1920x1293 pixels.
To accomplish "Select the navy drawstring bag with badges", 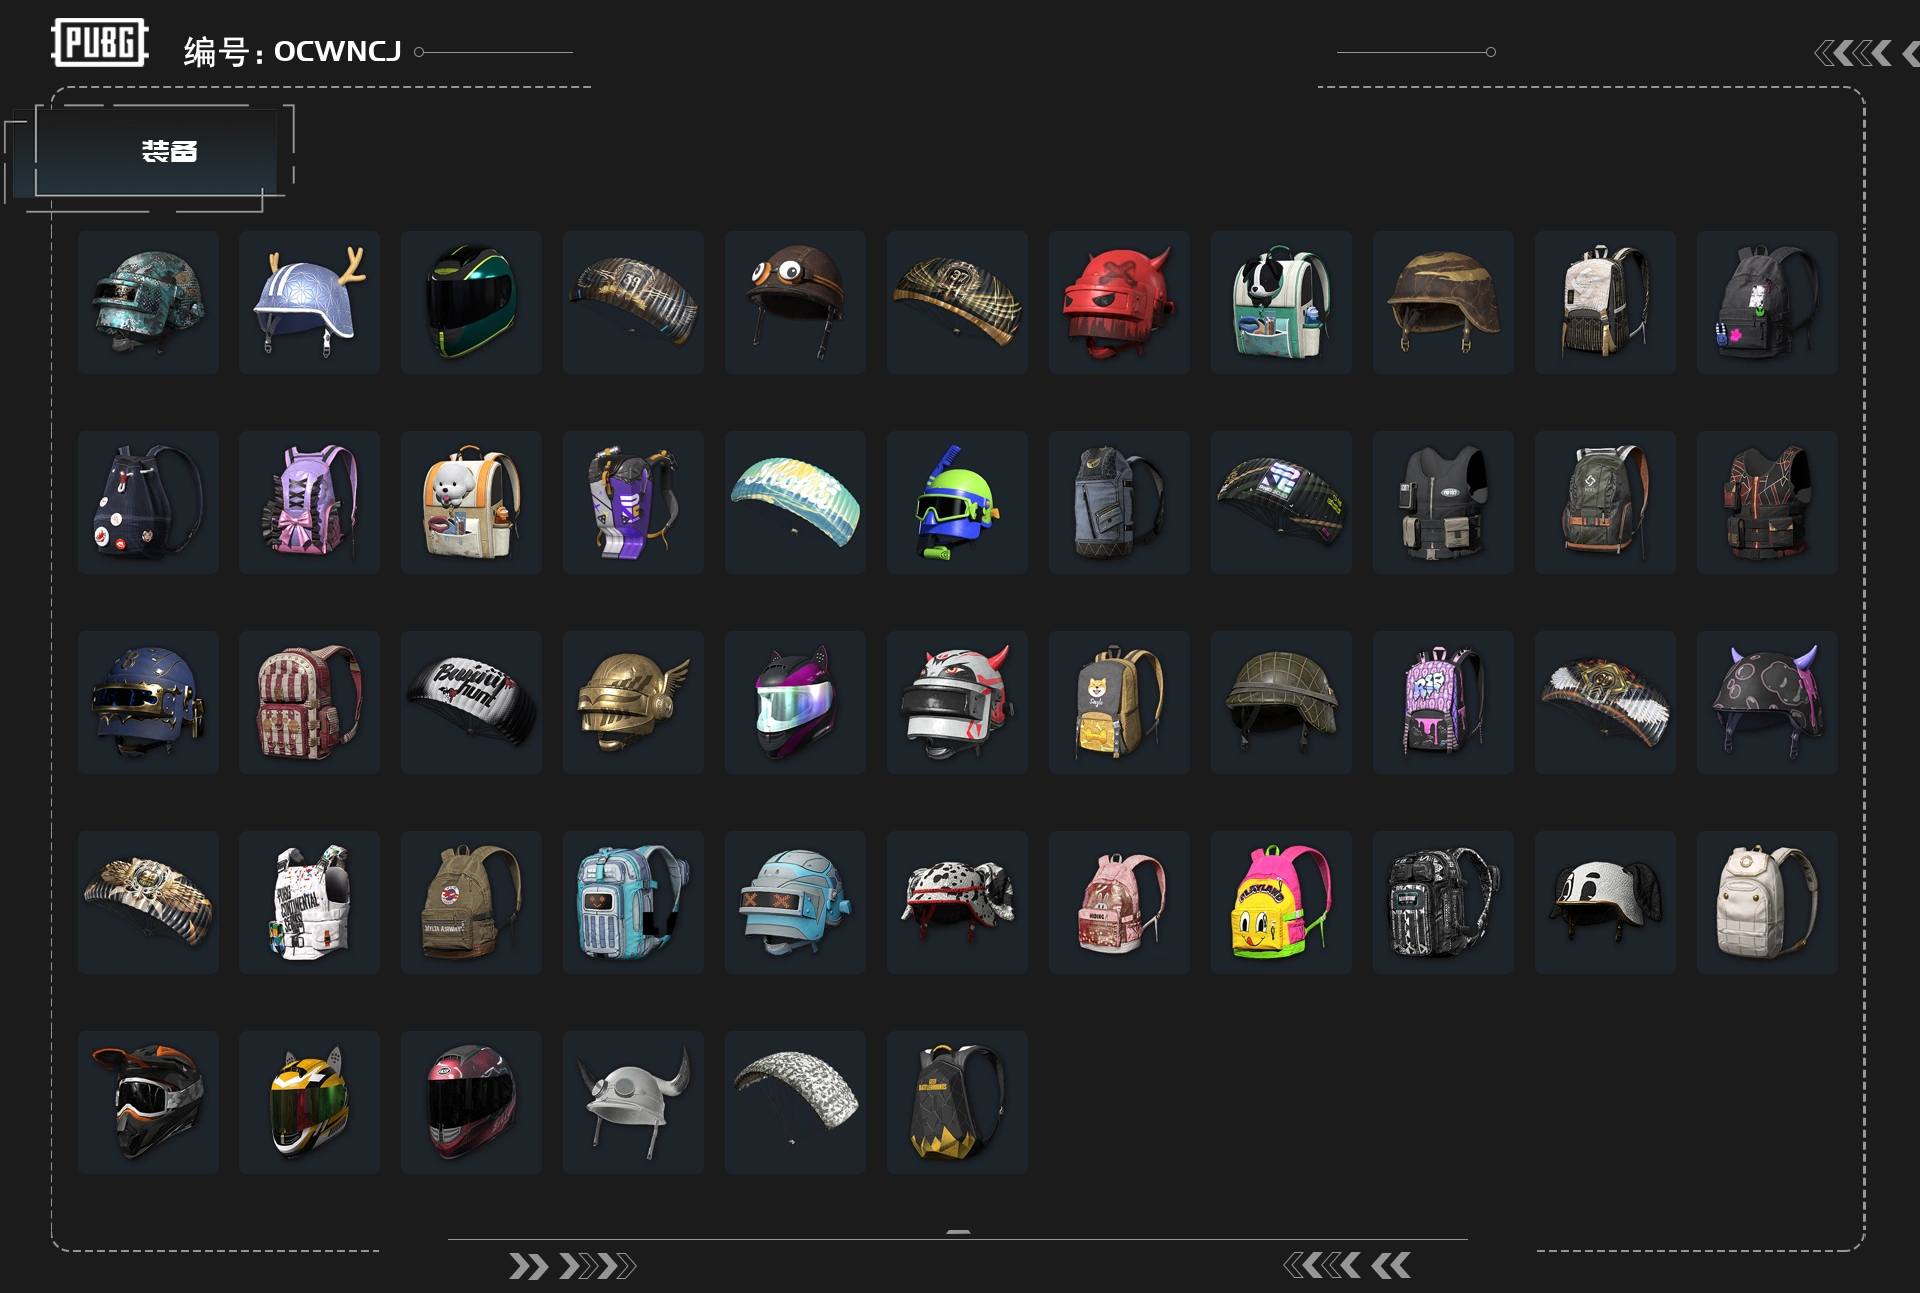I will coord(148,502).
